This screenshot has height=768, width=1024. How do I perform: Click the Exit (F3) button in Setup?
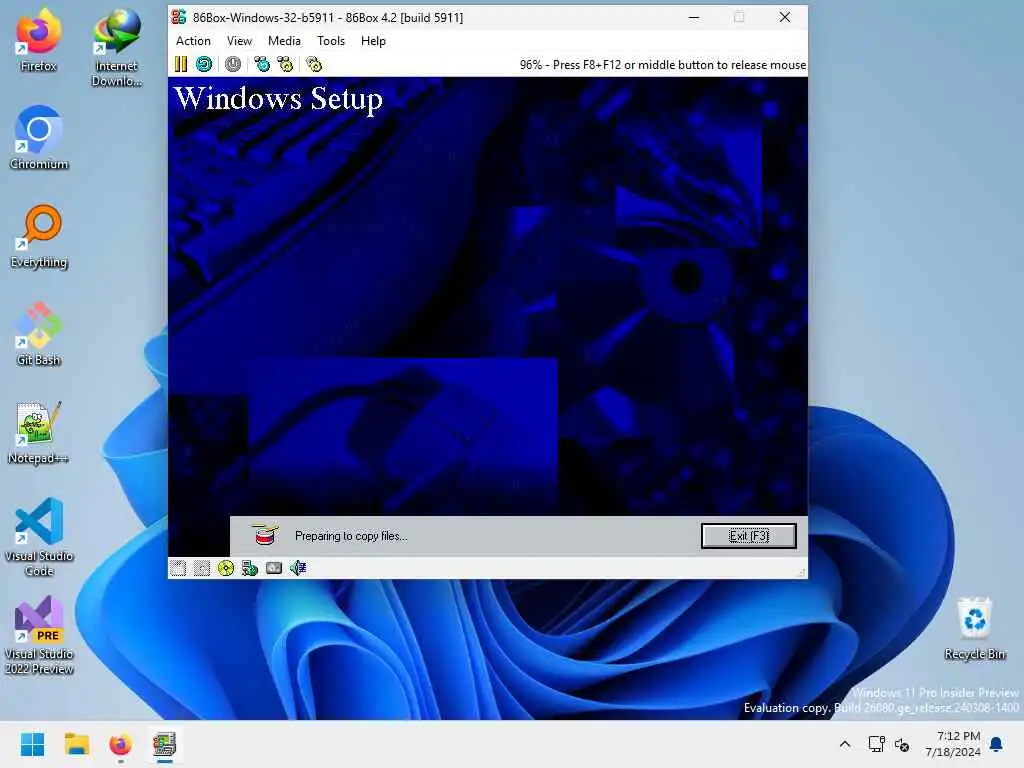click(x=748, y=536)
